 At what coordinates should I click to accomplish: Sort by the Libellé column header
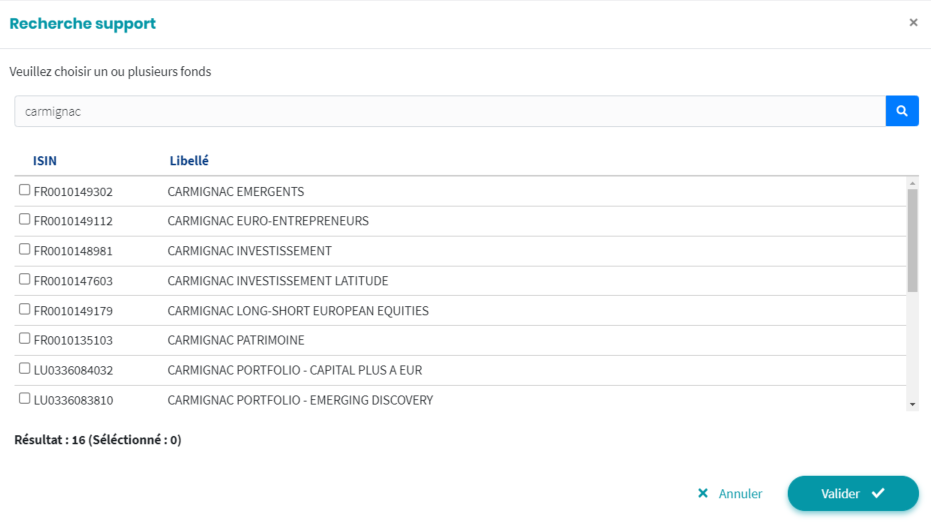(x=189, y=161)
